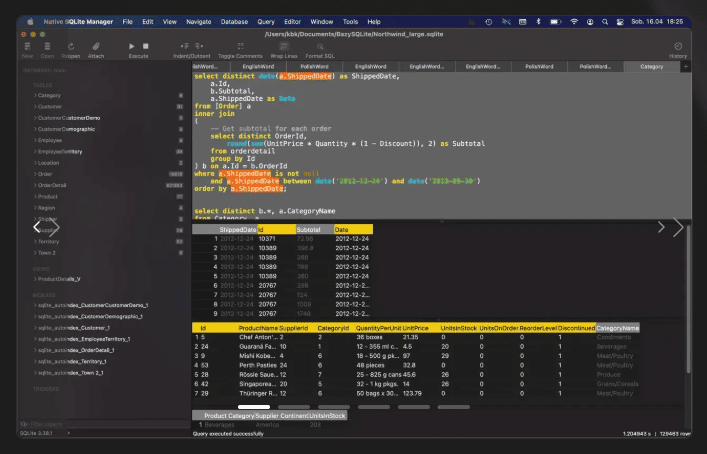The height and width of the screenshot is (454, 707).
Task: Open the Edit menu
Action: [147, 22]
